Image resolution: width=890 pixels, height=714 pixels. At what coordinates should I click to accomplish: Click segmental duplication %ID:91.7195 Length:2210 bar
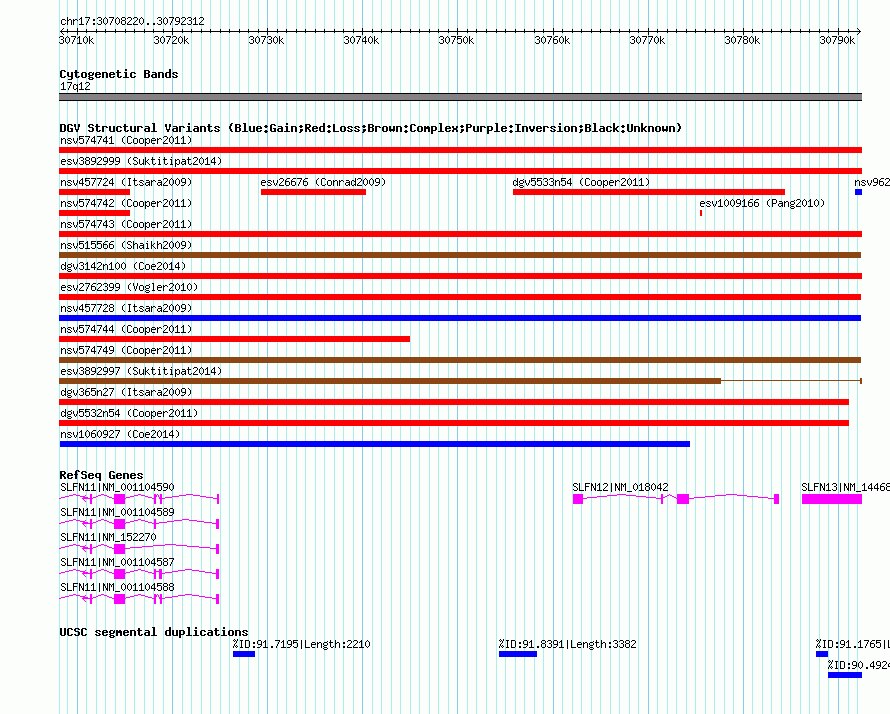pos(244,654)
